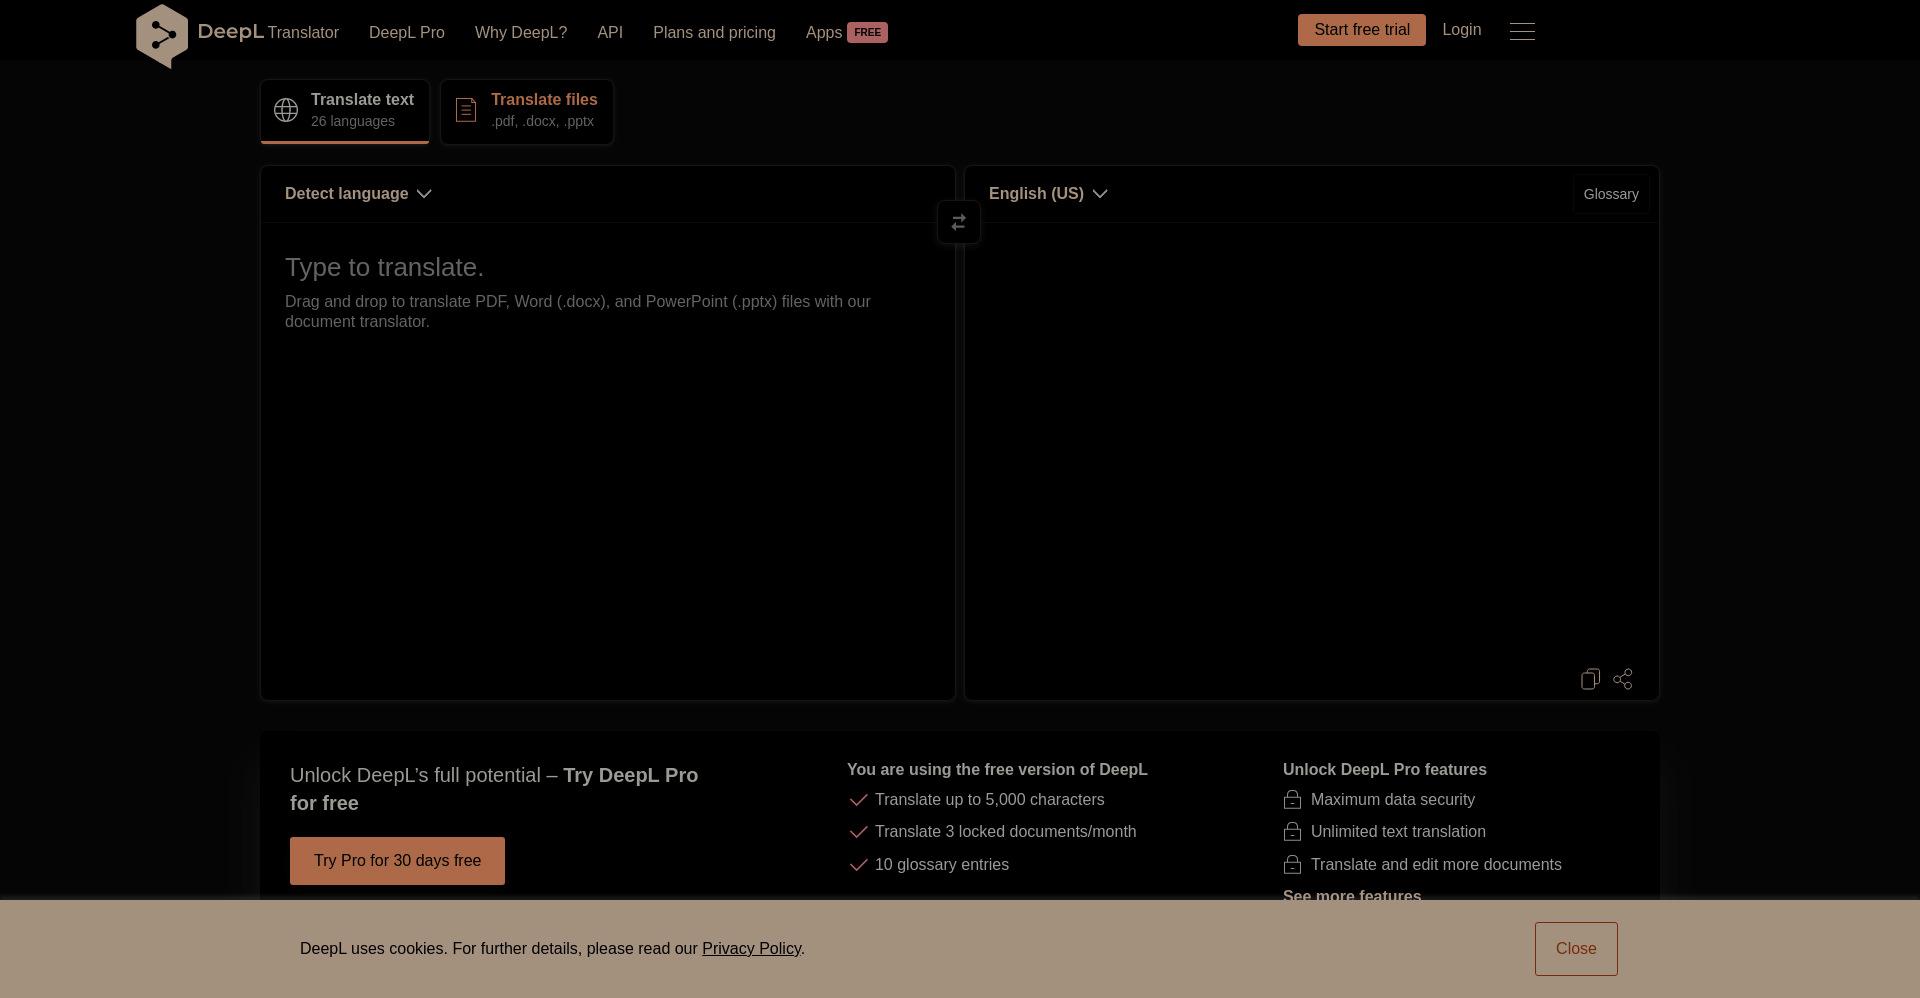Screen dimensions: 1920x998
Task: Share the translation
Action: pos(1623,679)
